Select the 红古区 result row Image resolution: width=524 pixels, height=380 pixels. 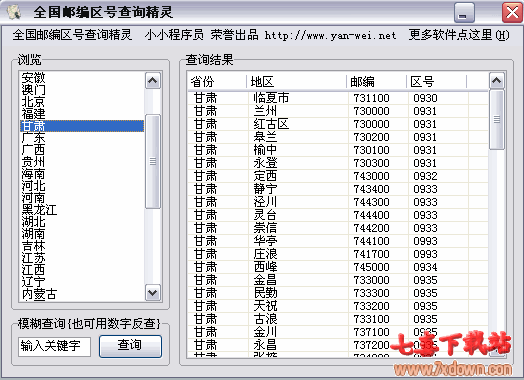(x=338, y=124)
